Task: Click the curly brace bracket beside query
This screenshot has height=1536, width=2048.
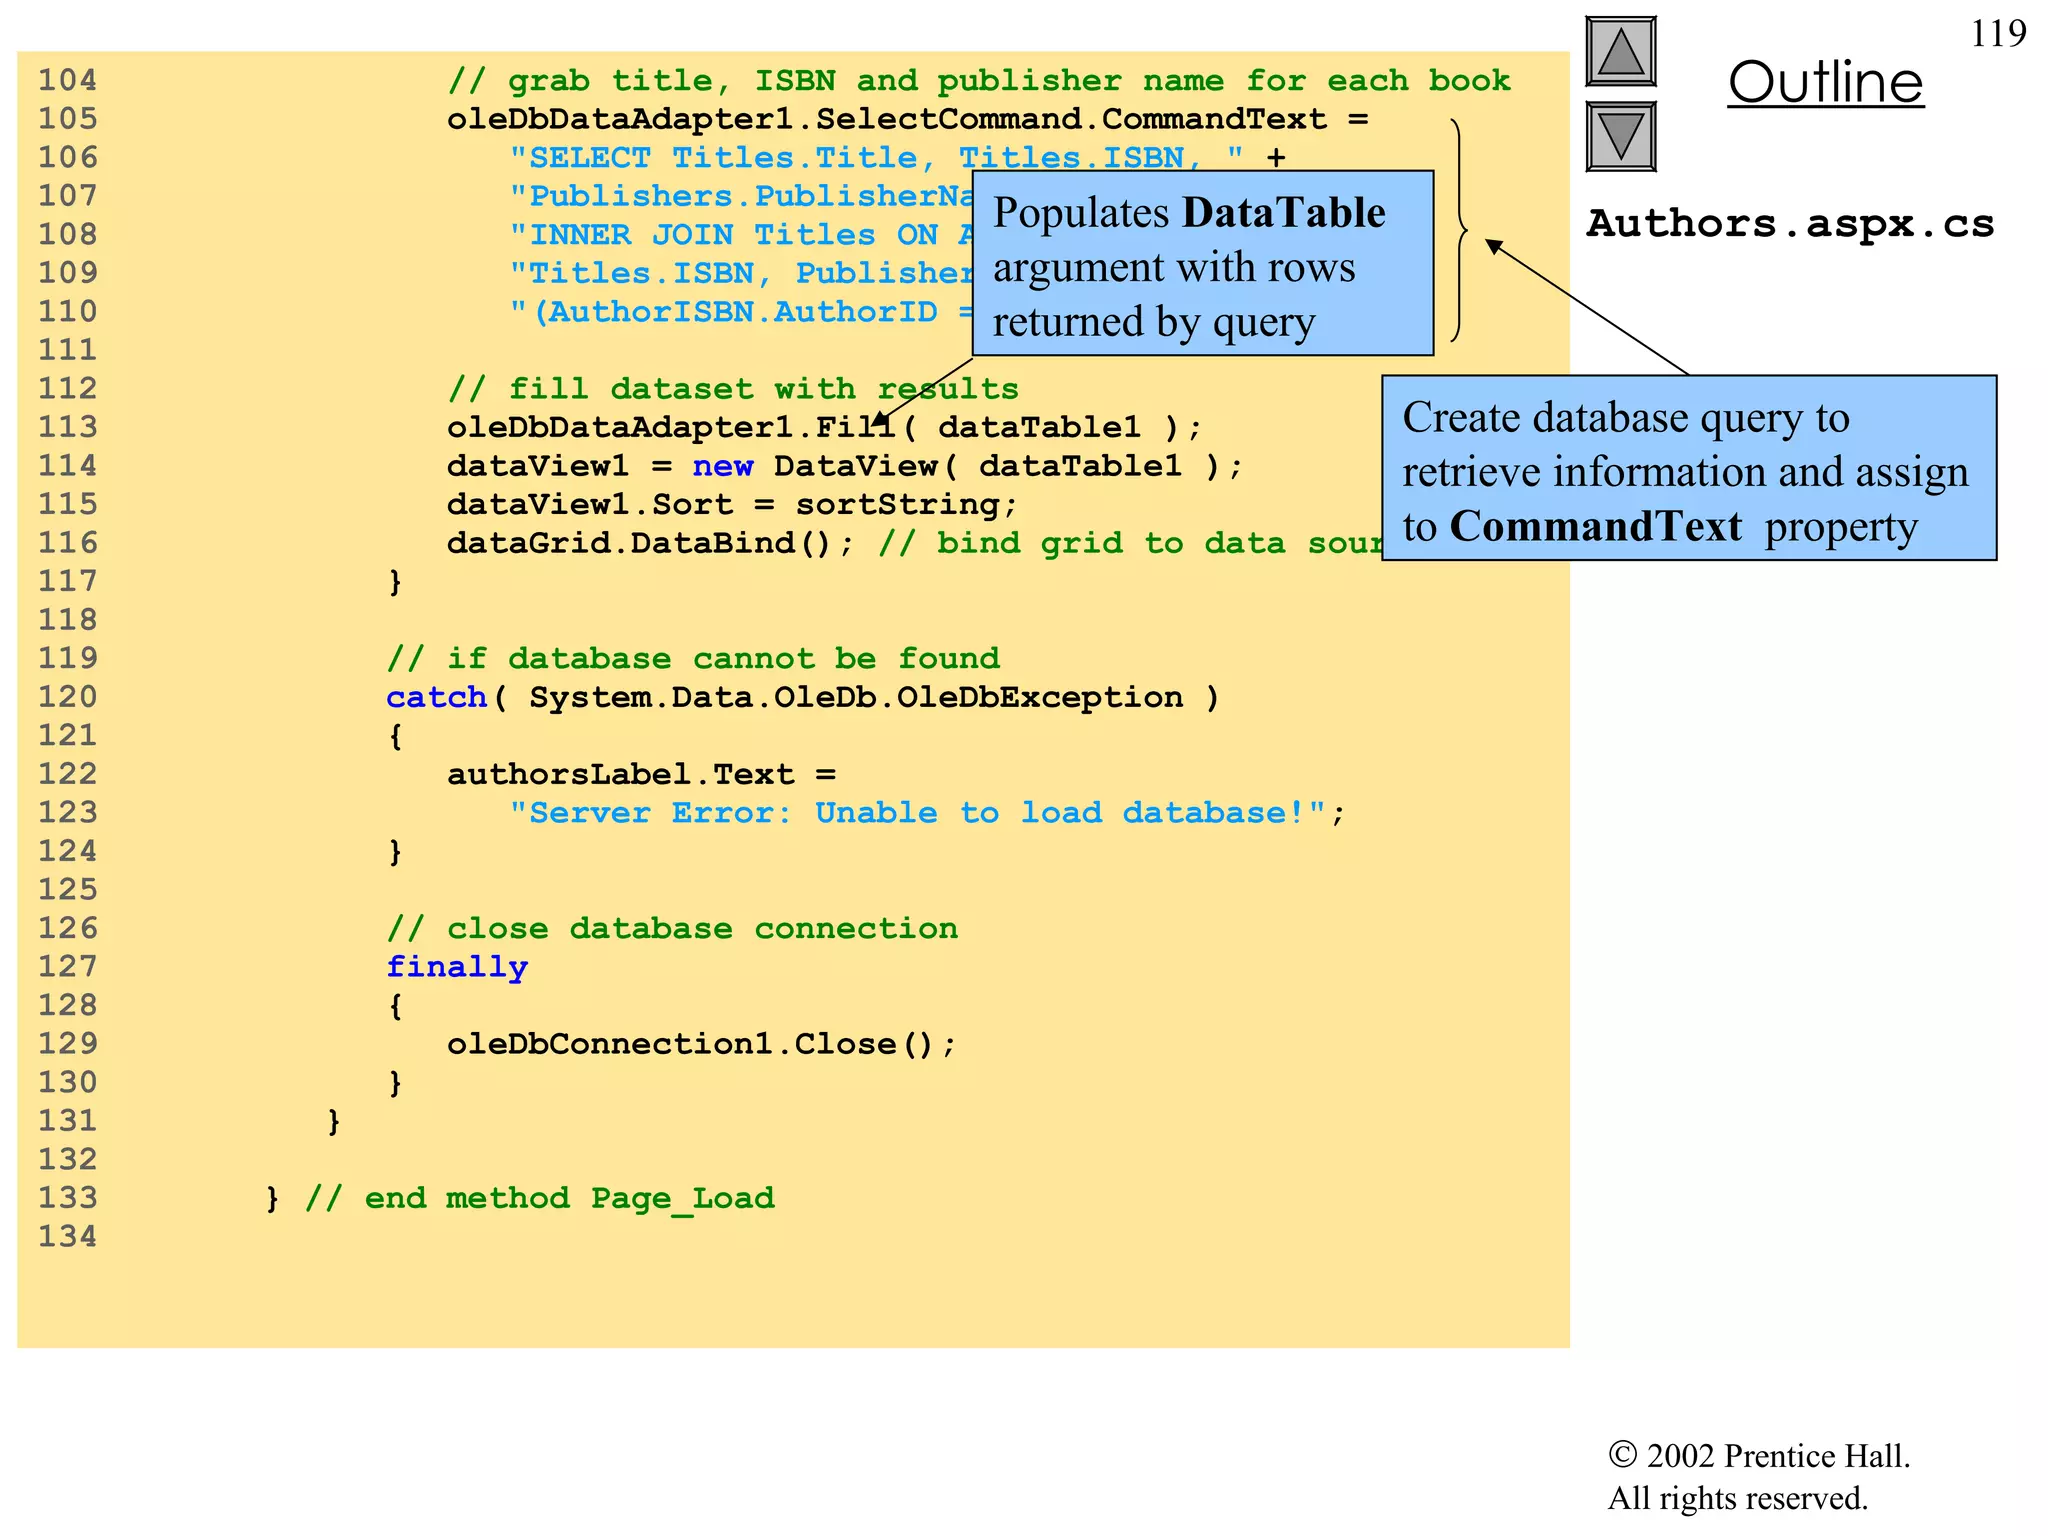Action: click(1459, 231)
